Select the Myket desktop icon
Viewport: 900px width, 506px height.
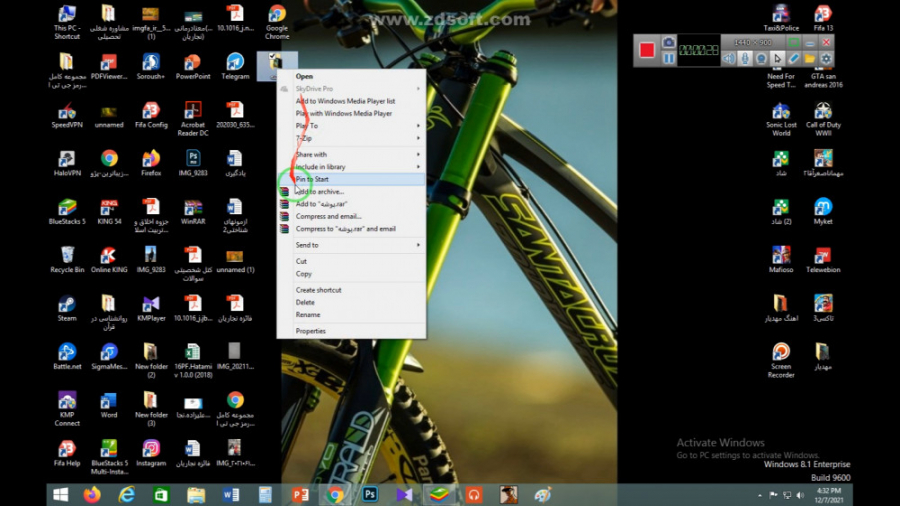pos(823,211)
